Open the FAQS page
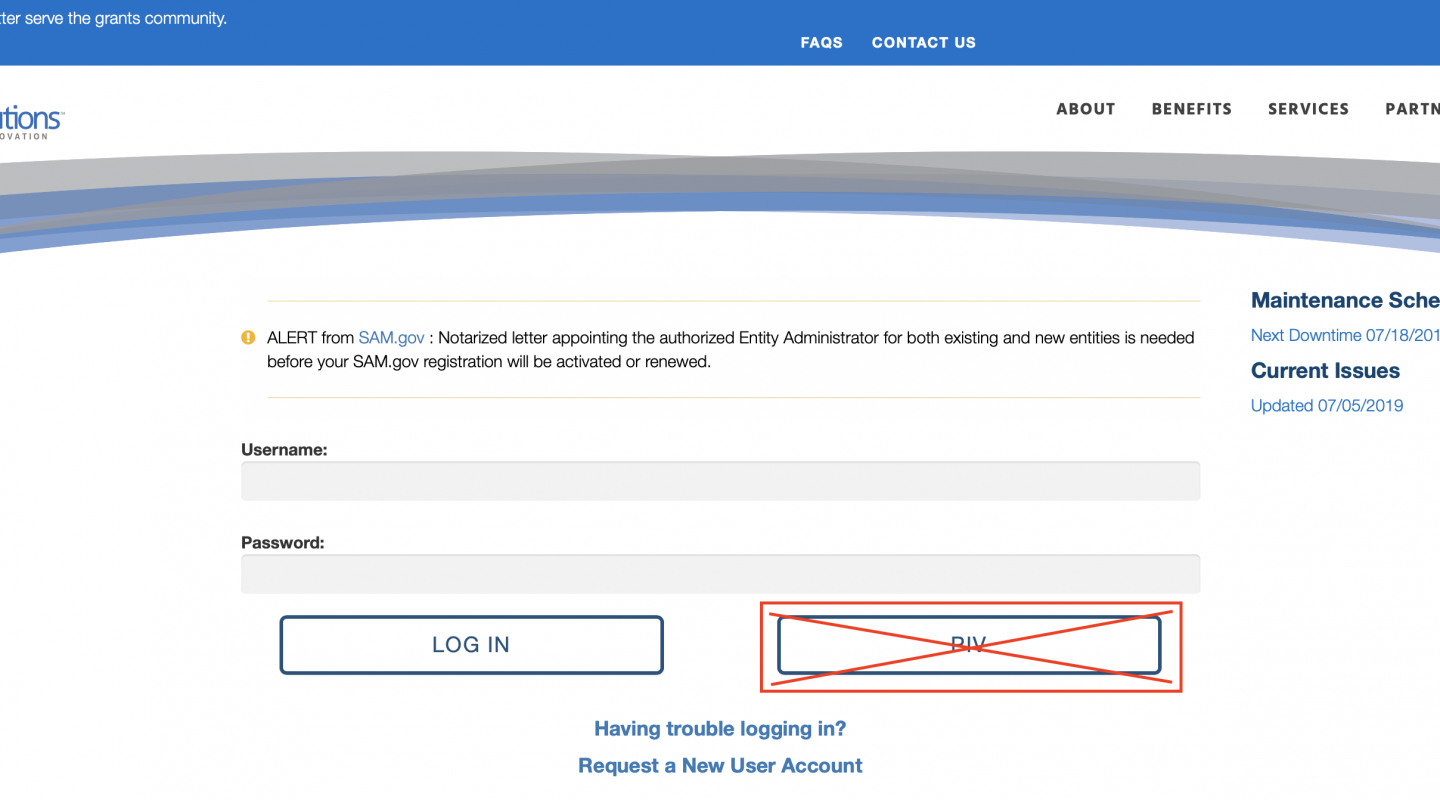The image size is (1440, 800). pos(821,42)
